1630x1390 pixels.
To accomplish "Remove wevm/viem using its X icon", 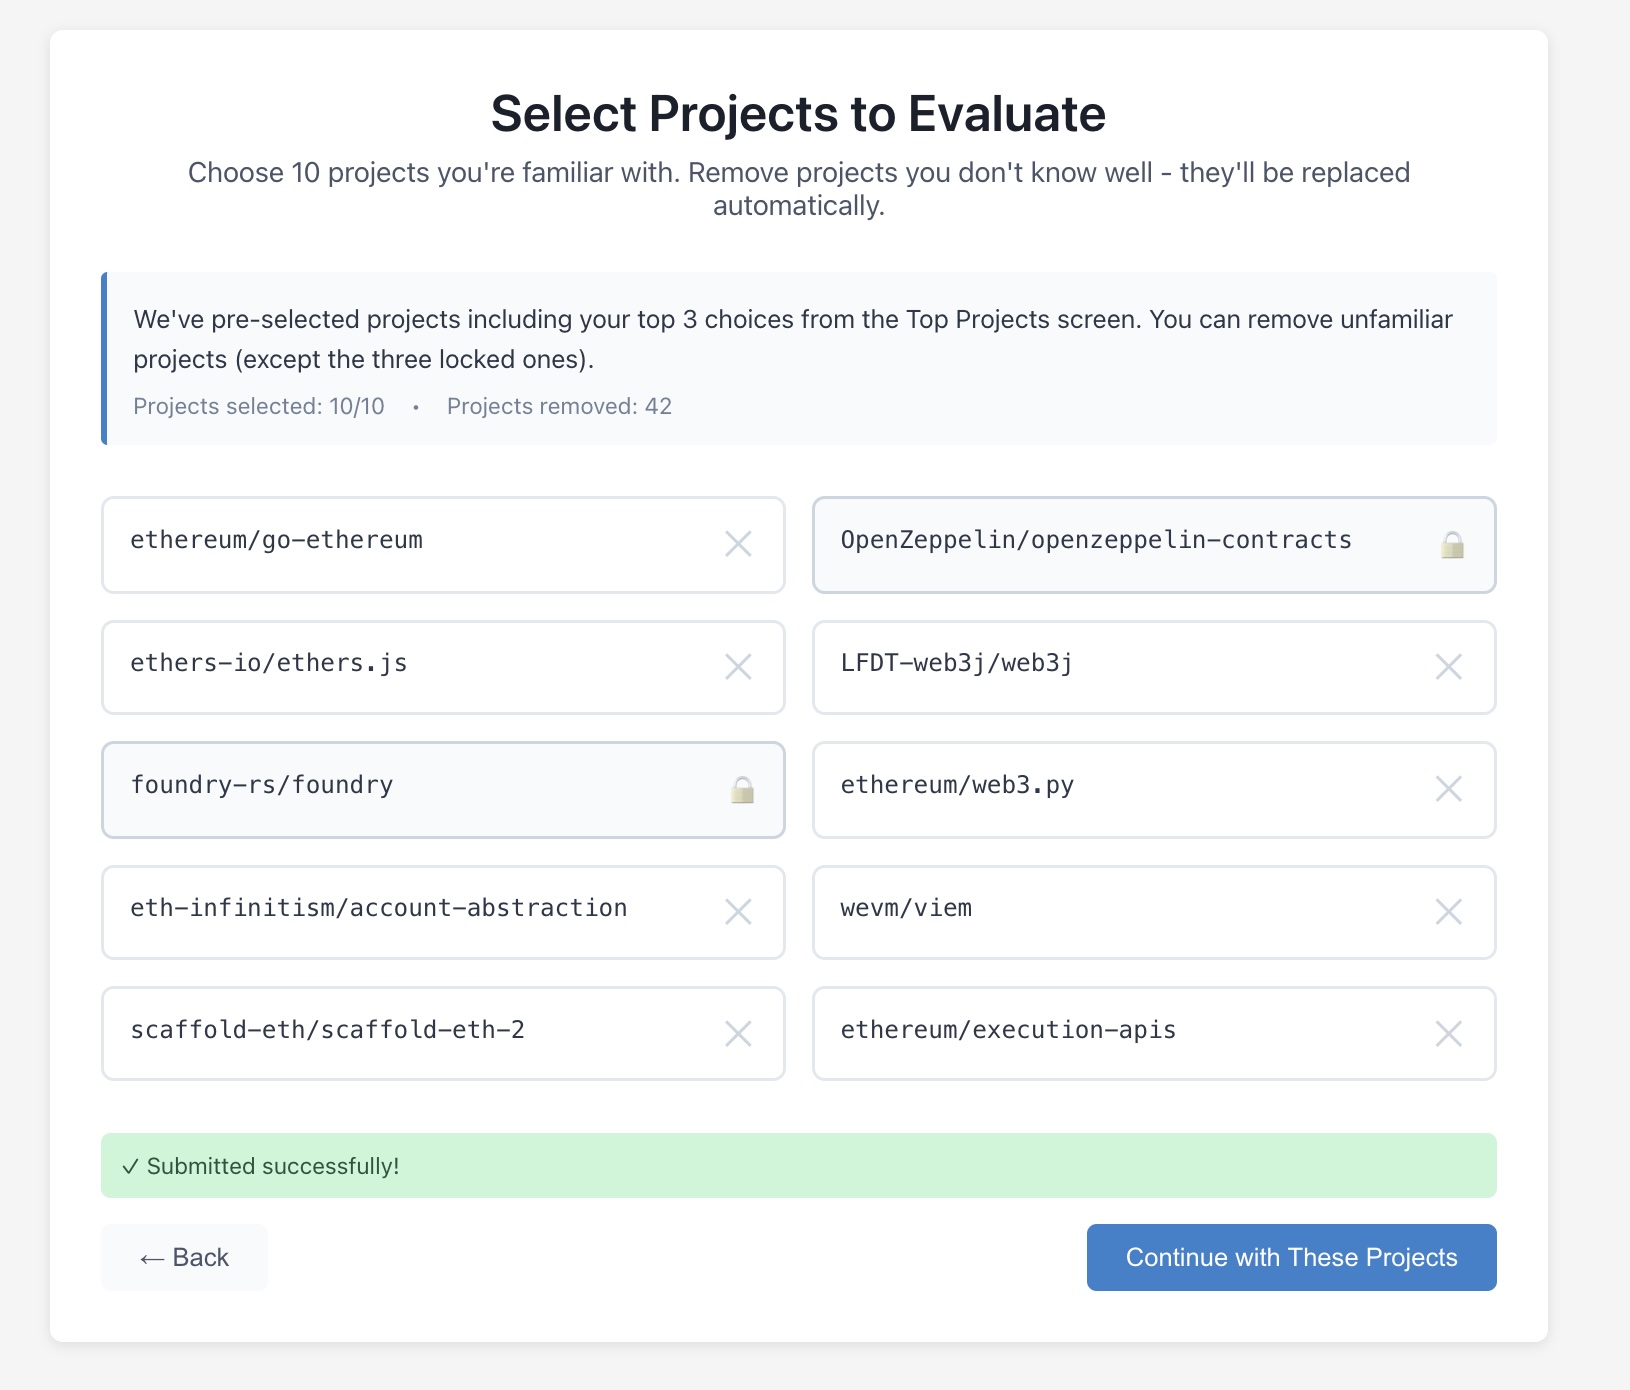I will [x=1448, y=911].
